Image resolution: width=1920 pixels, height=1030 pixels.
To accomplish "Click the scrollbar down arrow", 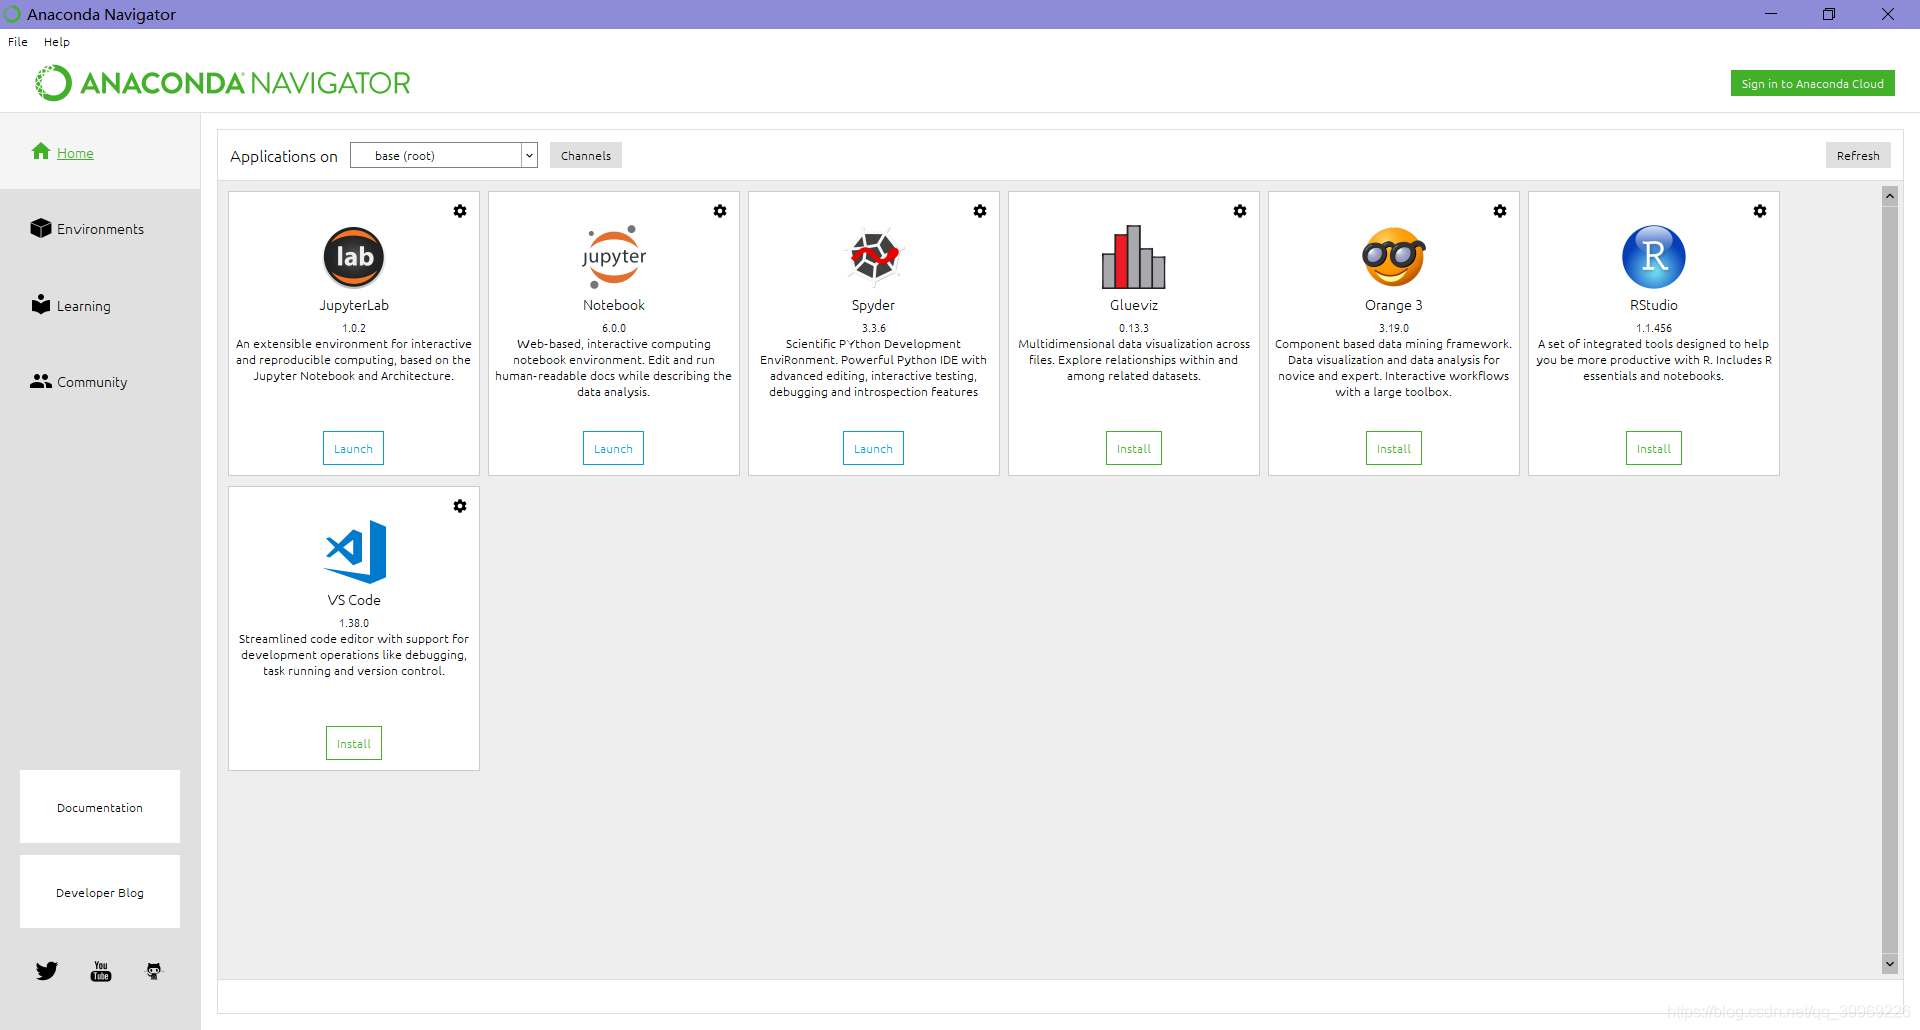I will pyautogui.click(x=1890, y=964).
